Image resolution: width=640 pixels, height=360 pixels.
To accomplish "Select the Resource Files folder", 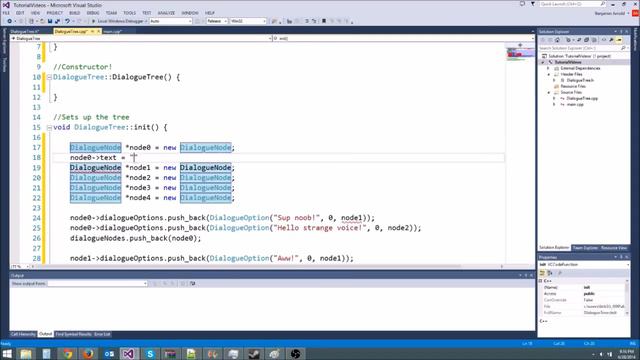I will tap(573, 87).
